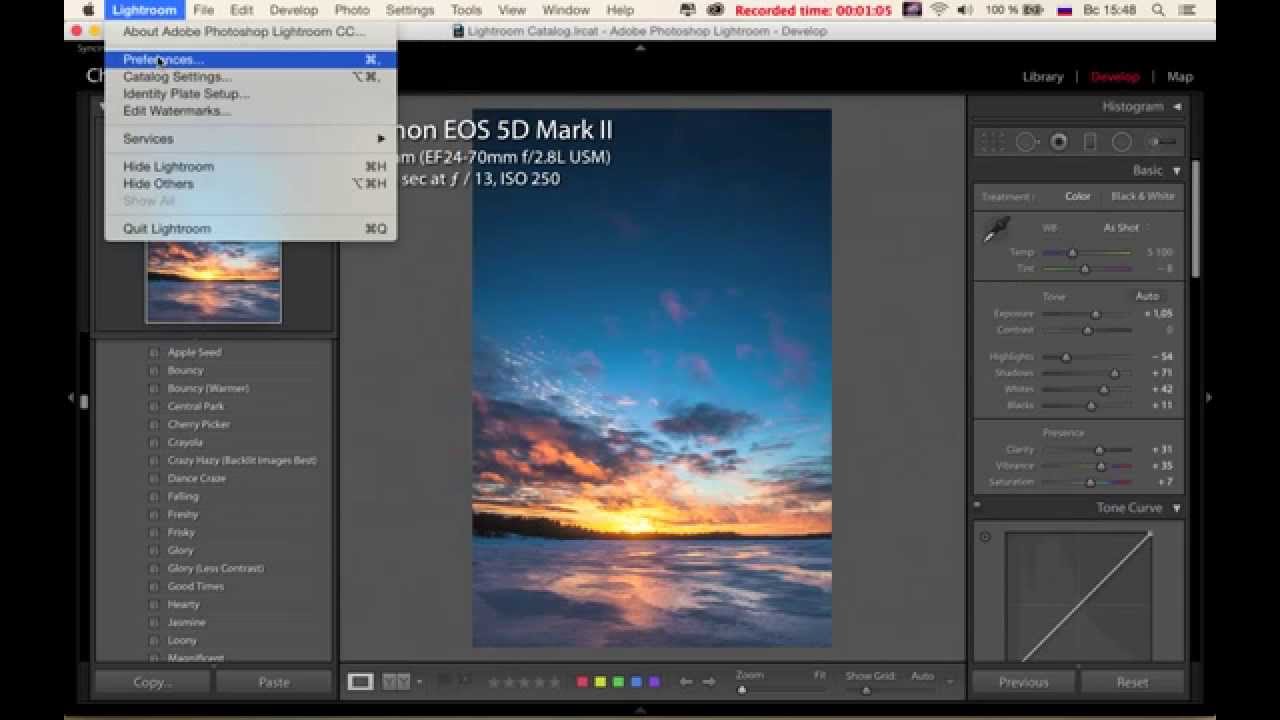The width and height of the screenshot is (1280, 720).
Task: Select the Red Eye Correction tool
Action: coord(1059,142)
